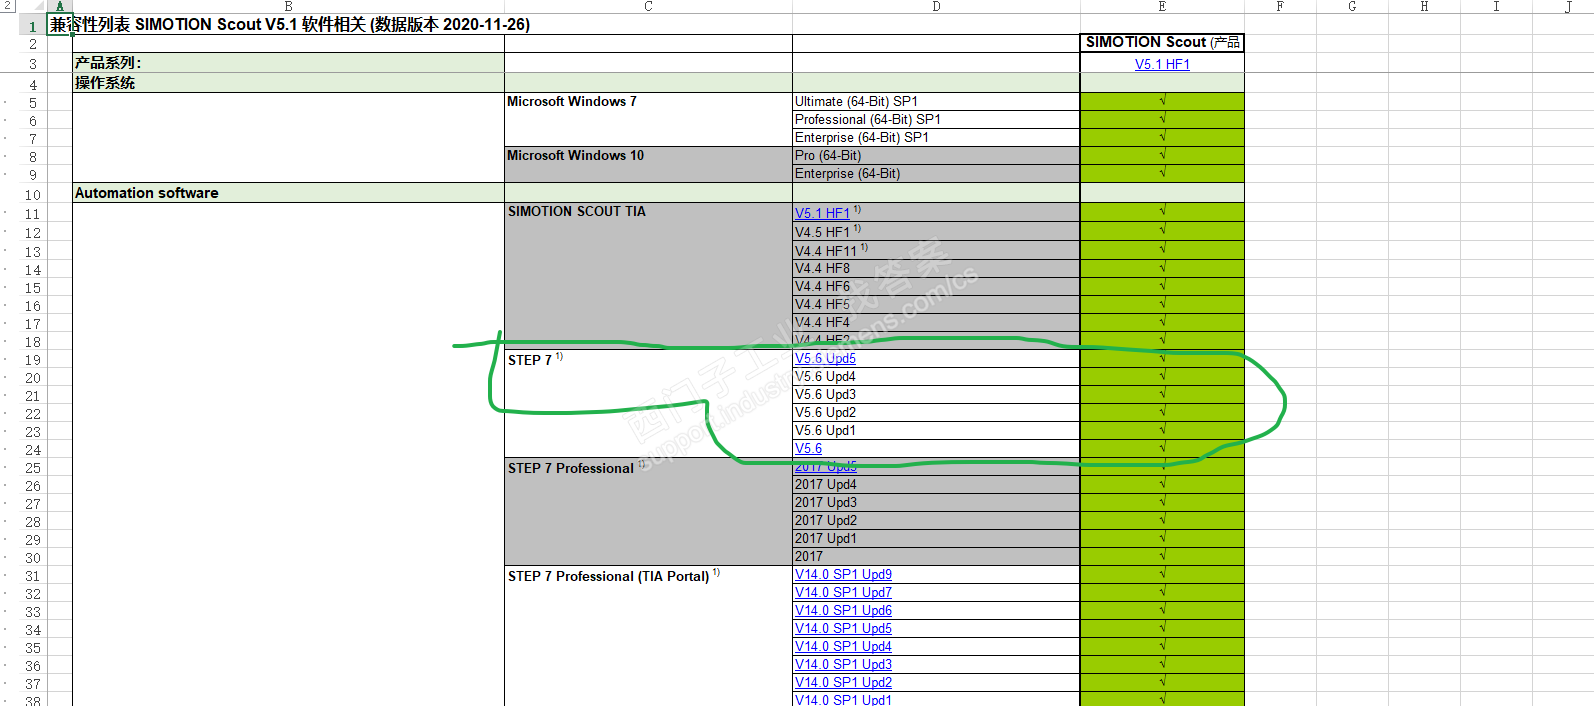The image size is (1594, 706).
Task: Click the 'V4.4 HF4' cell
Action: tap(936, 322)
